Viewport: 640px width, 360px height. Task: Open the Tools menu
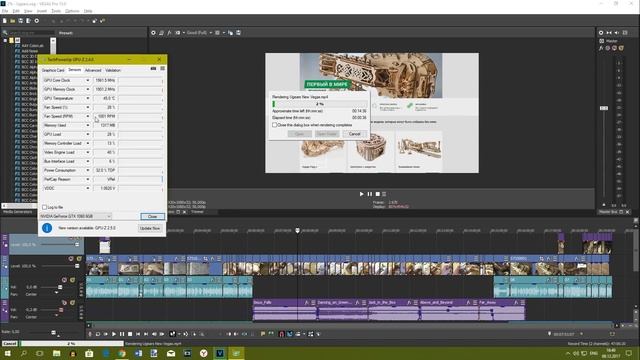(56, 11)
